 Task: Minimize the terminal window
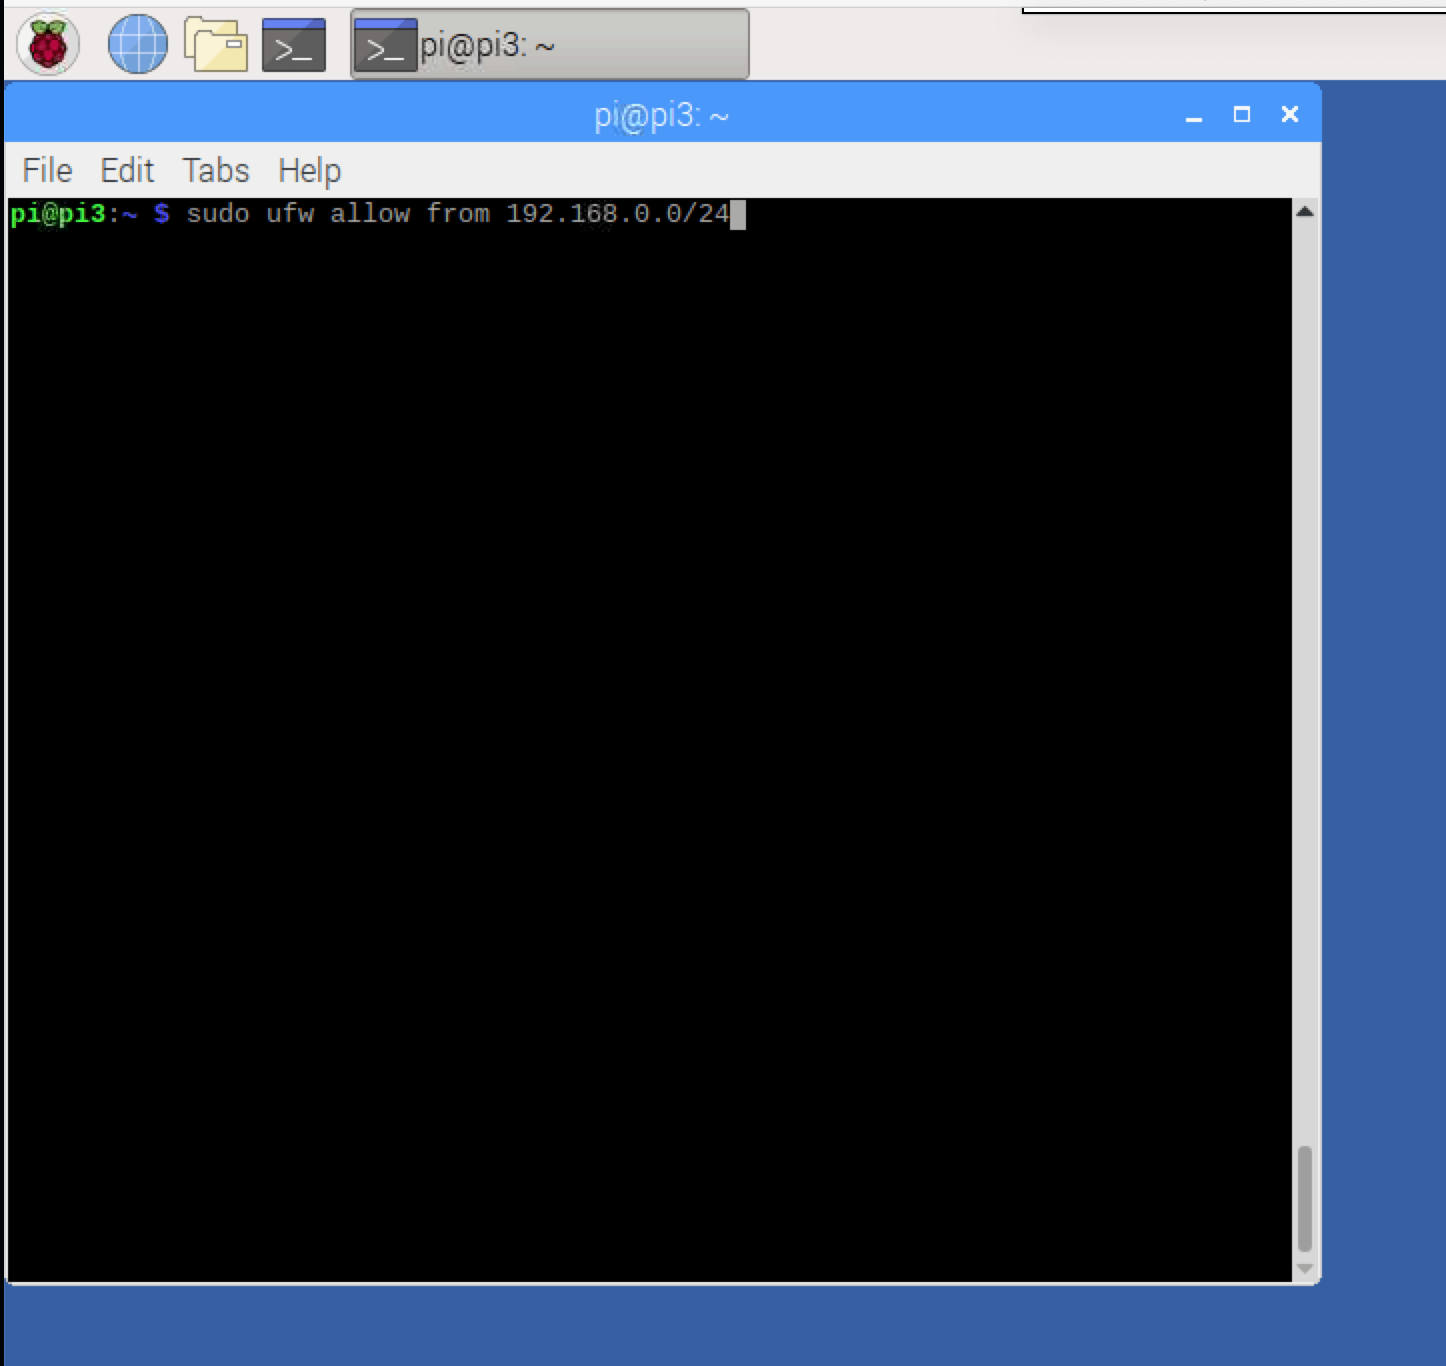(1195, 114)
